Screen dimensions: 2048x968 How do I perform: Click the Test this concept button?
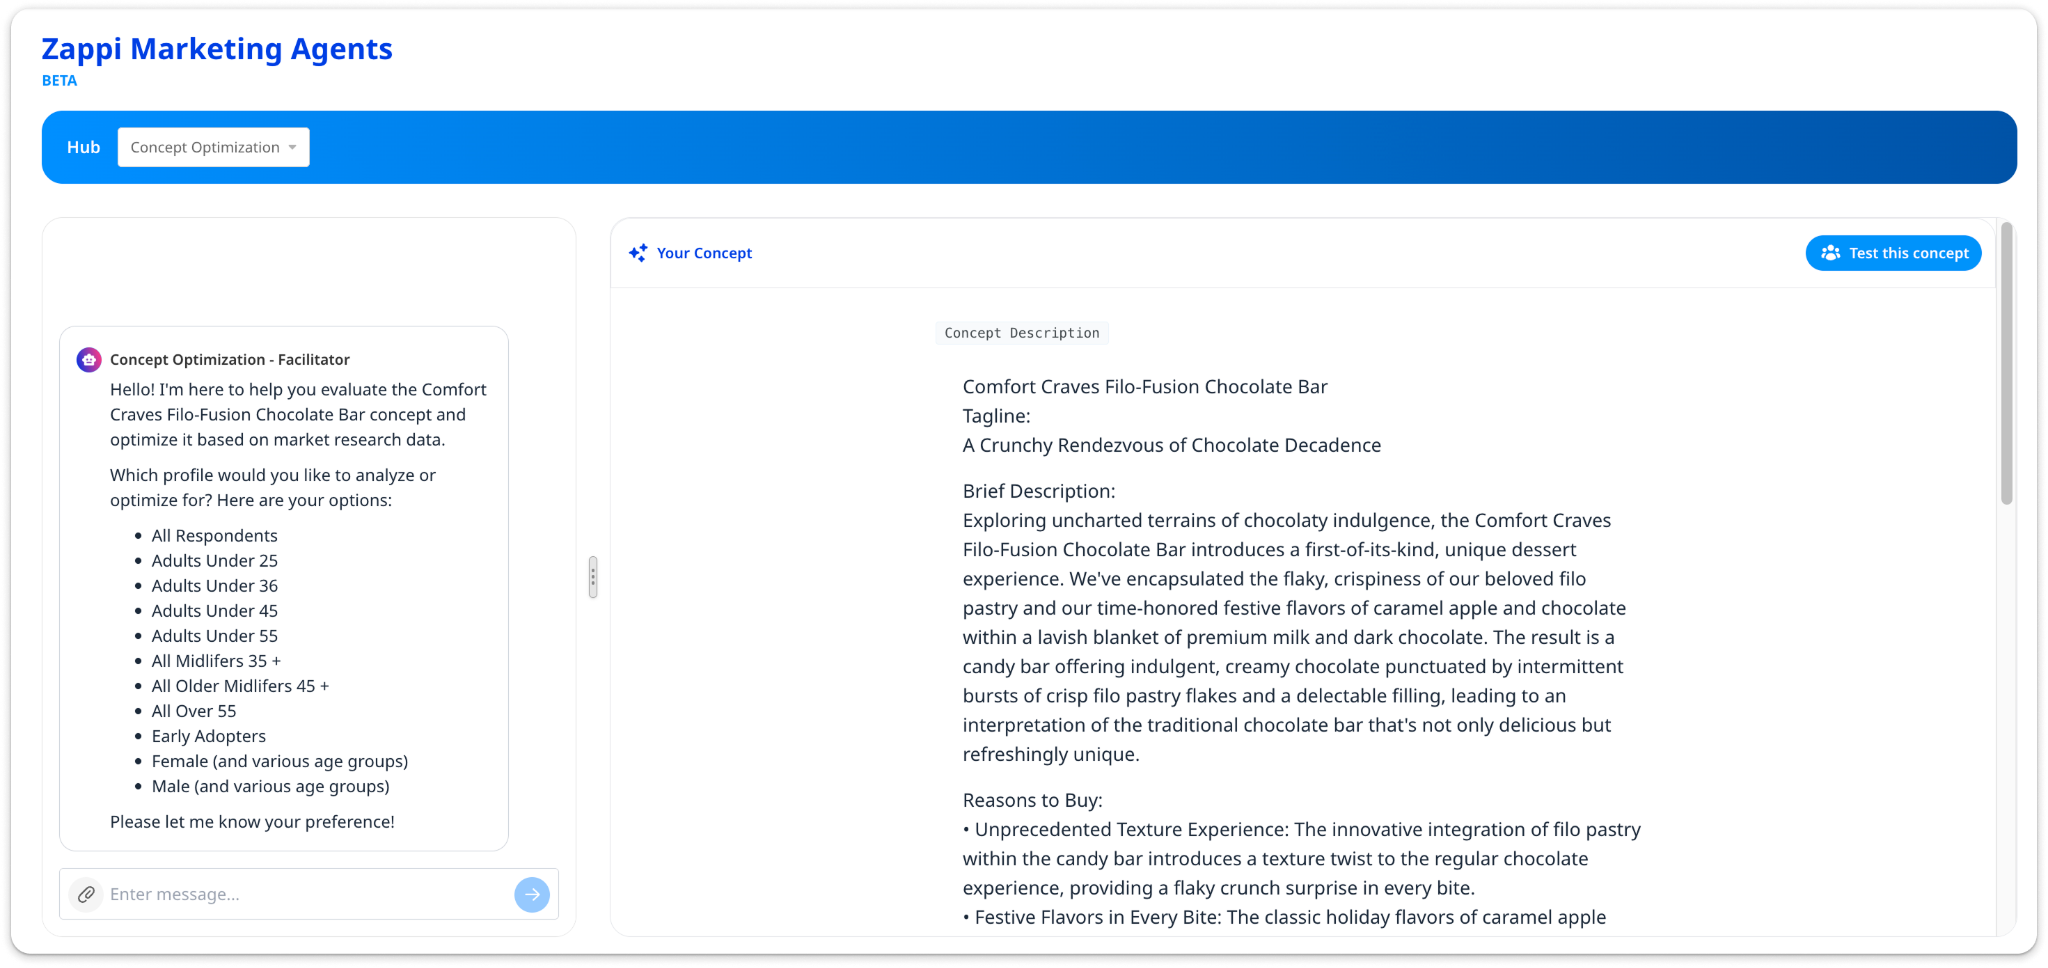[1893, 253]
